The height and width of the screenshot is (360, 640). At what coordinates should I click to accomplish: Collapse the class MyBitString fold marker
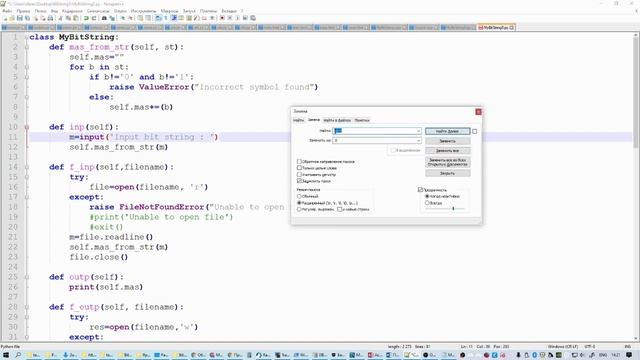(x=27, y=37)
